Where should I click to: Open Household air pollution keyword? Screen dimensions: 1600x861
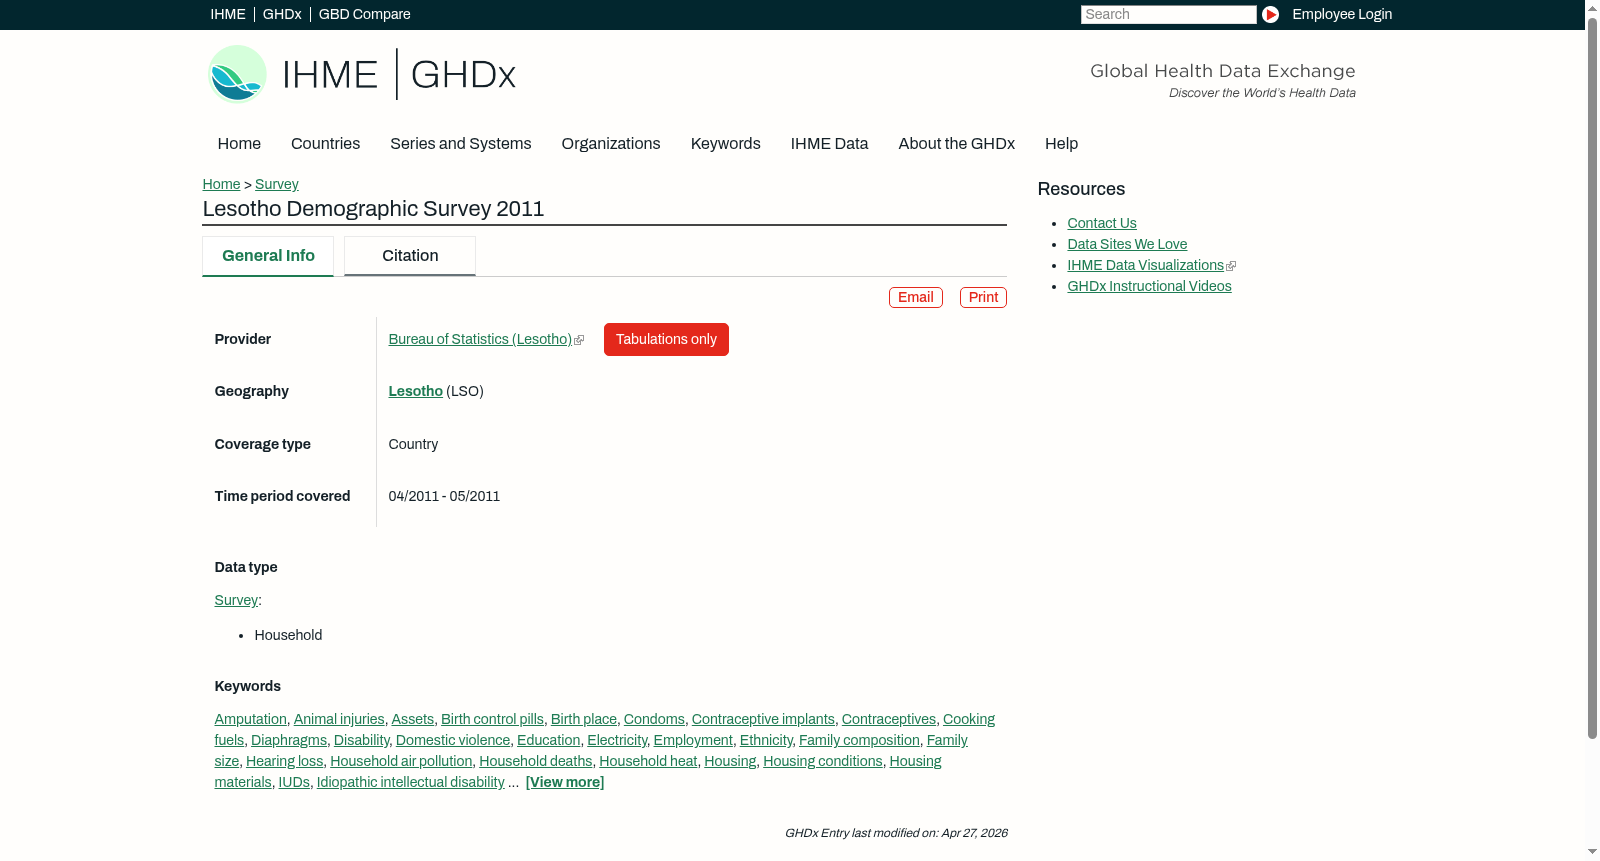(401, 761)
